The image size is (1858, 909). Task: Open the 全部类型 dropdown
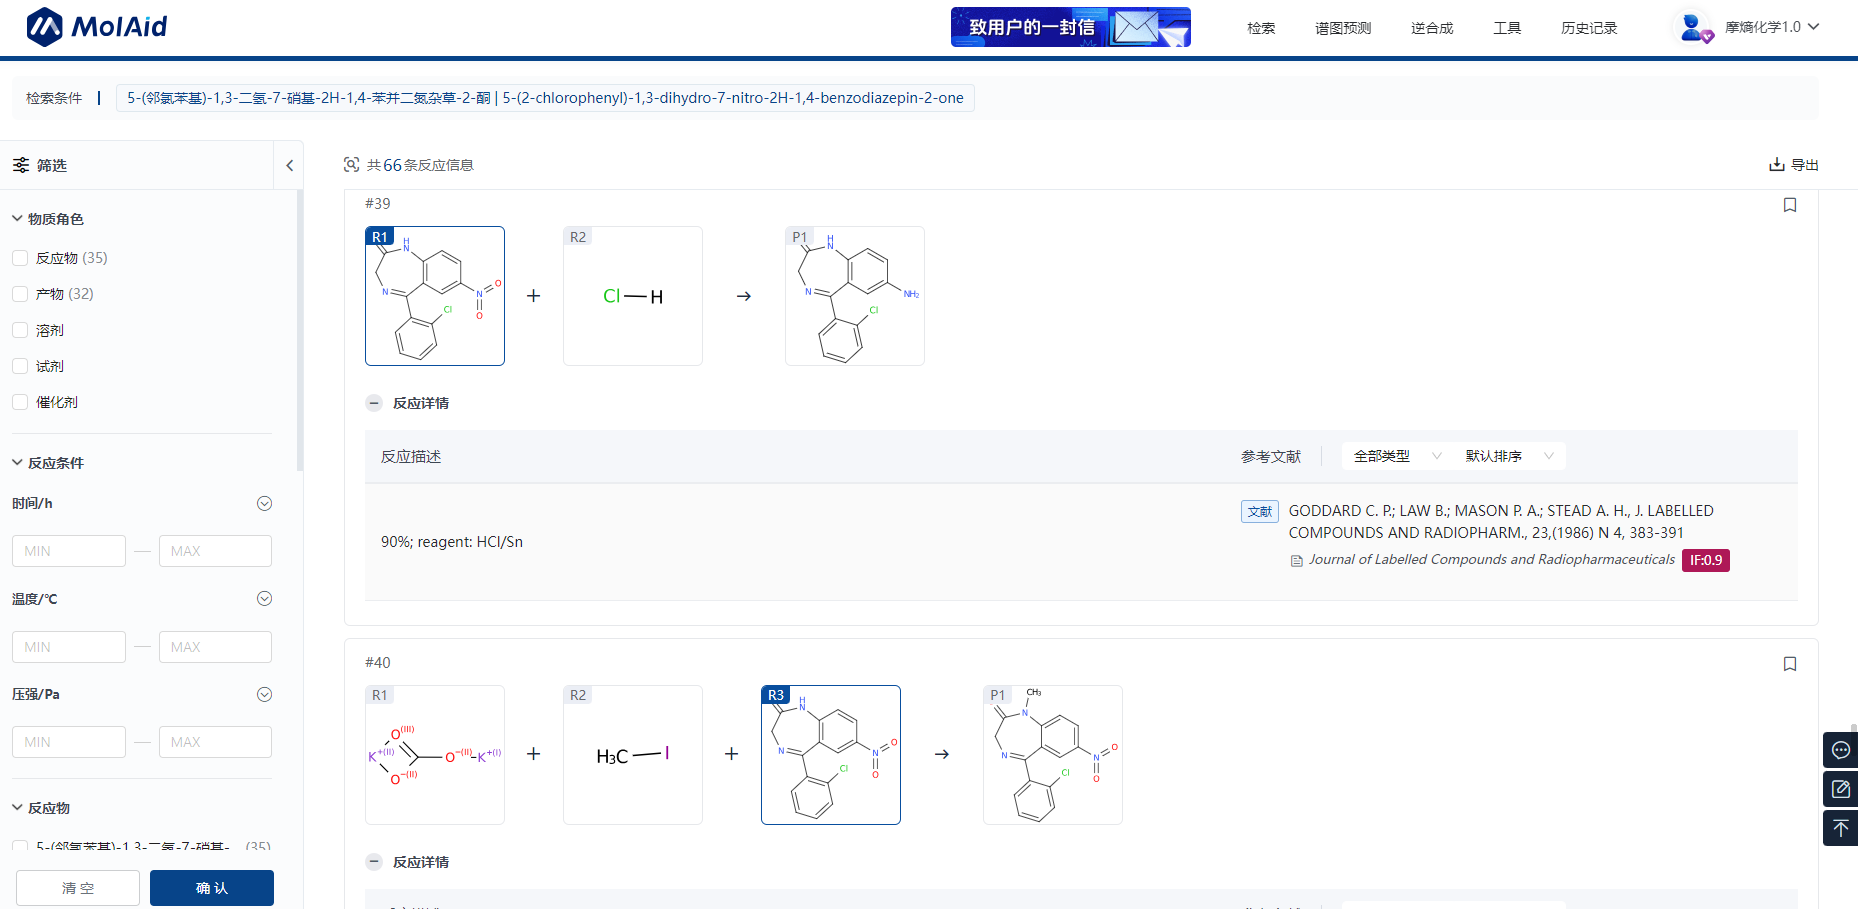click(1396, 456)
